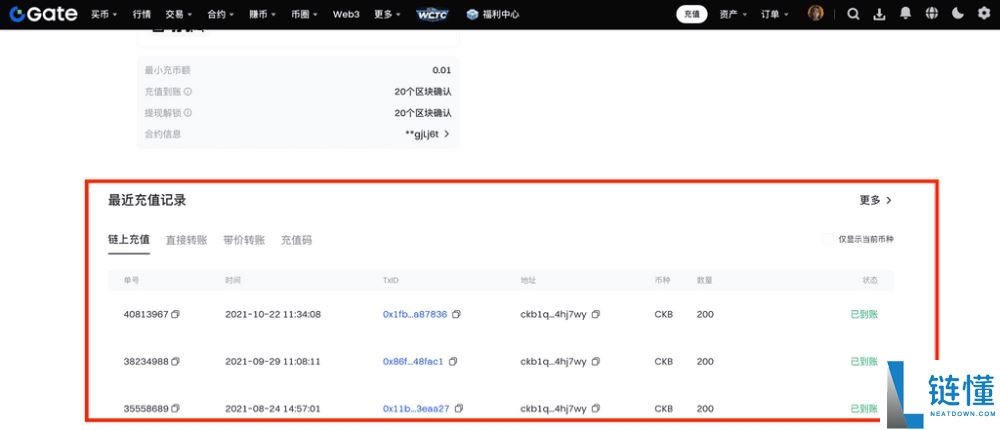Open the user avatar menu
This screenshot has height=430, width=1000.
(x=816, y=13)
